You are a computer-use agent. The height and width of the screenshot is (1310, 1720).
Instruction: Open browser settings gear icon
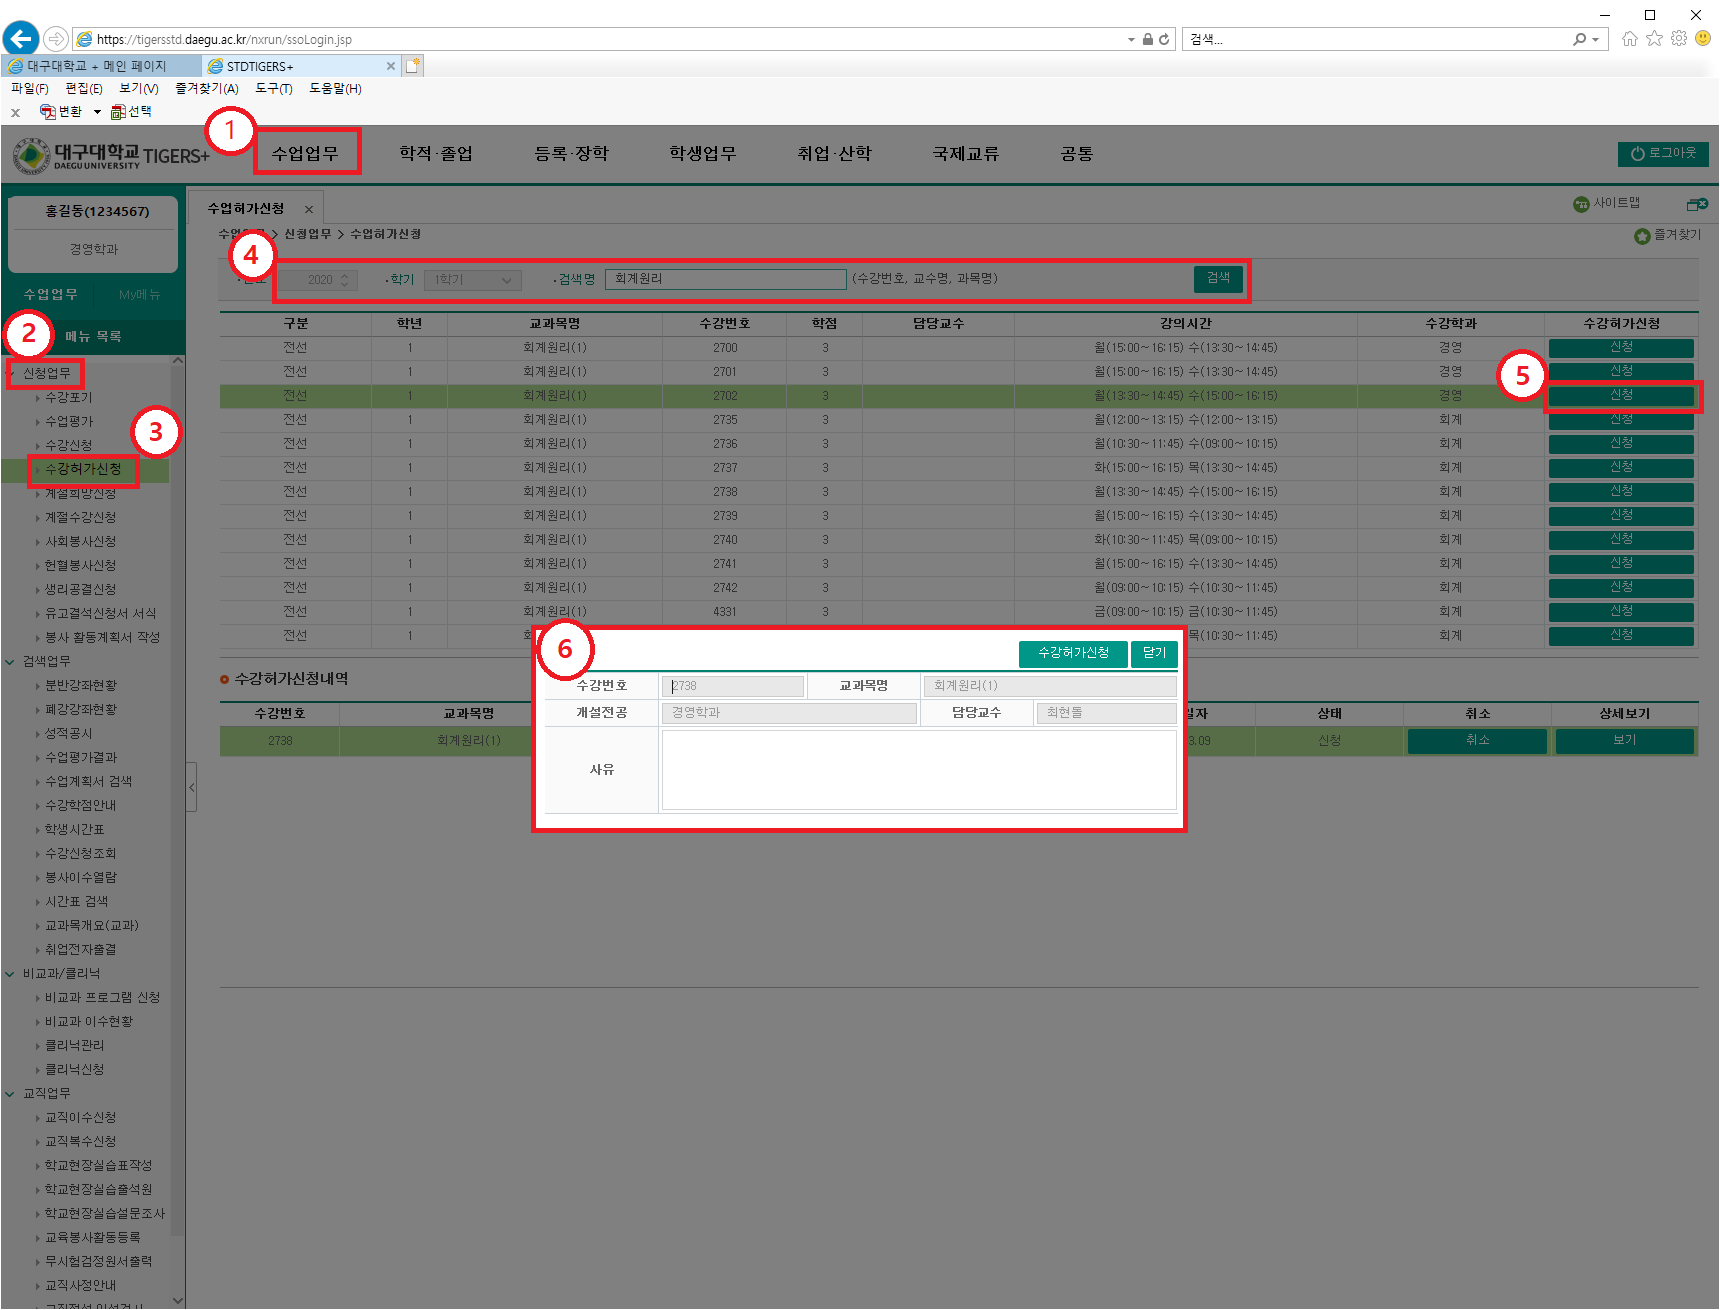click(x=1679, y=39)
